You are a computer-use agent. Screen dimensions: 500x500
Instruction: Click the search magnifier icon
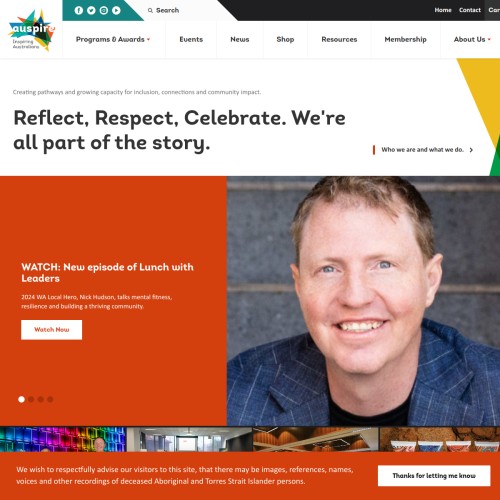[150, 10]
